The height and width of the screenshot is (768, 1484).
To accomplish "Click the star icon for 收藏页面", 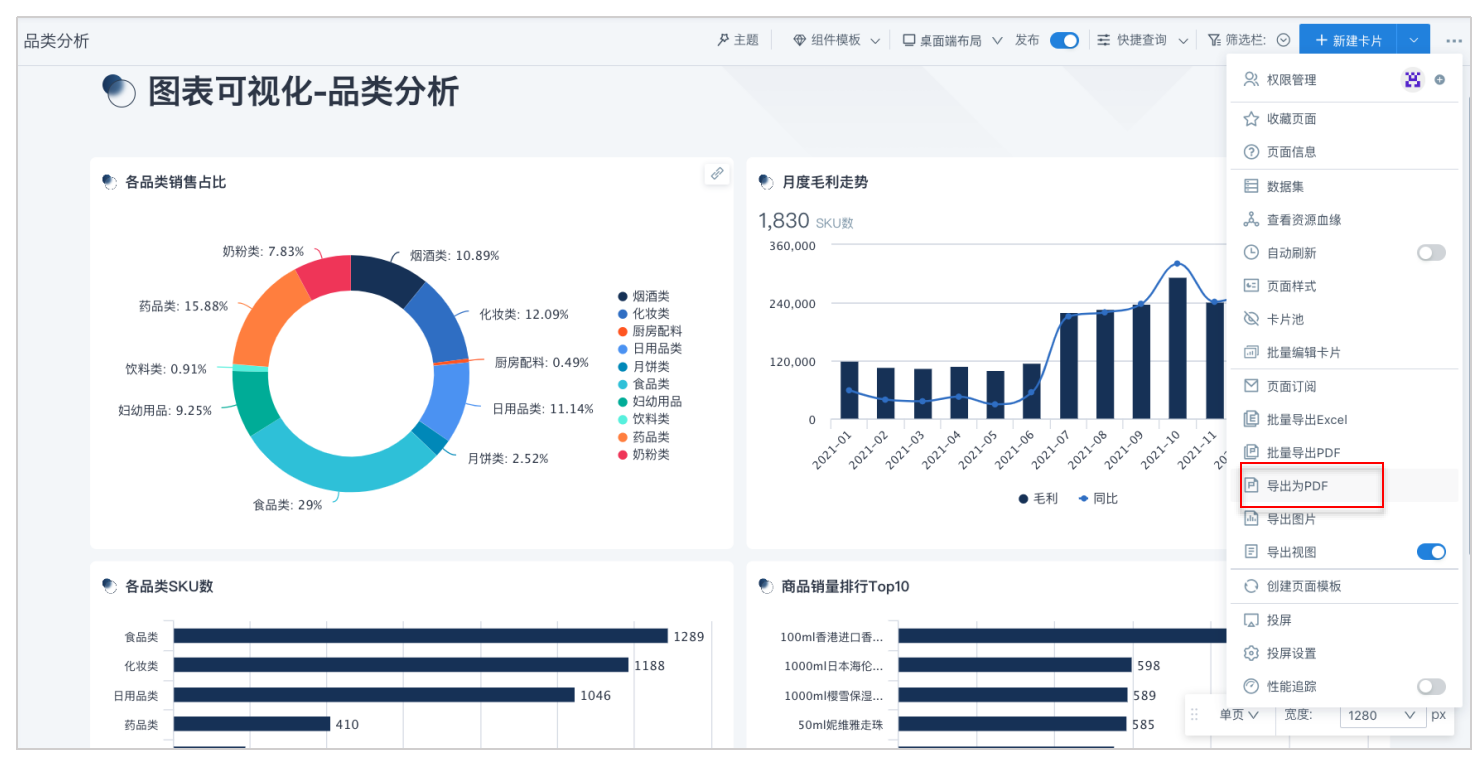I will click(x=1250, y=119).
